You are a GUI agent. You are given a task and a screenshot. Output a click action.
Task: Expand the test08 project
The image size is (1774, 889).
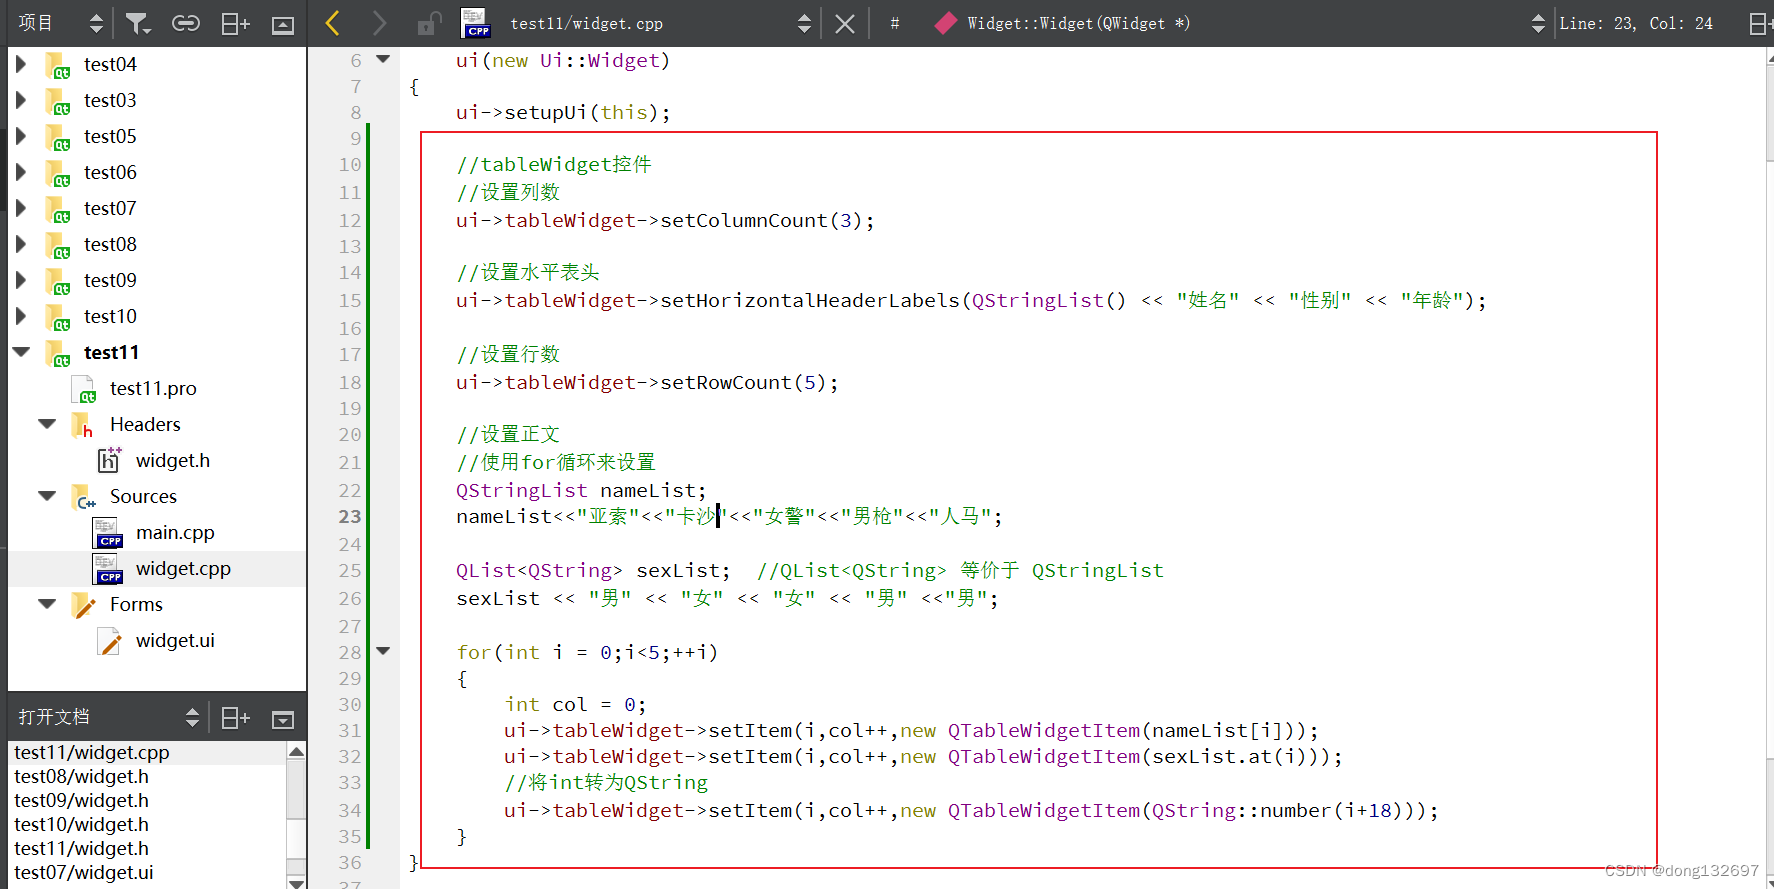point(21,244)
